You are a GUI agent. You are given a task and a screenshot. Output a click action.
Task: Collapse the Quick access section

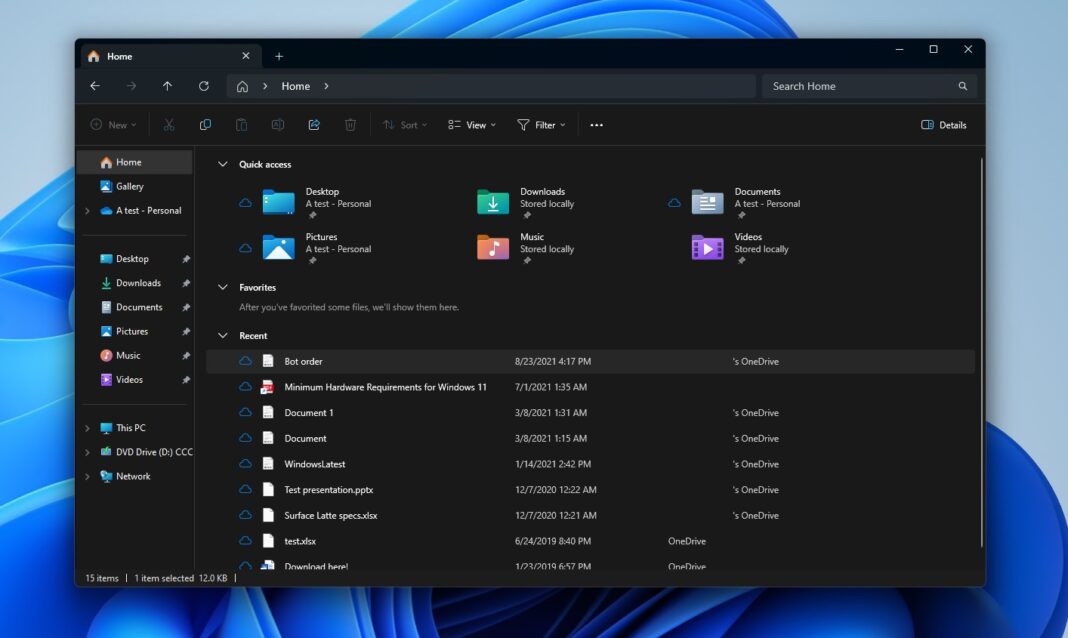pos(223,164)
